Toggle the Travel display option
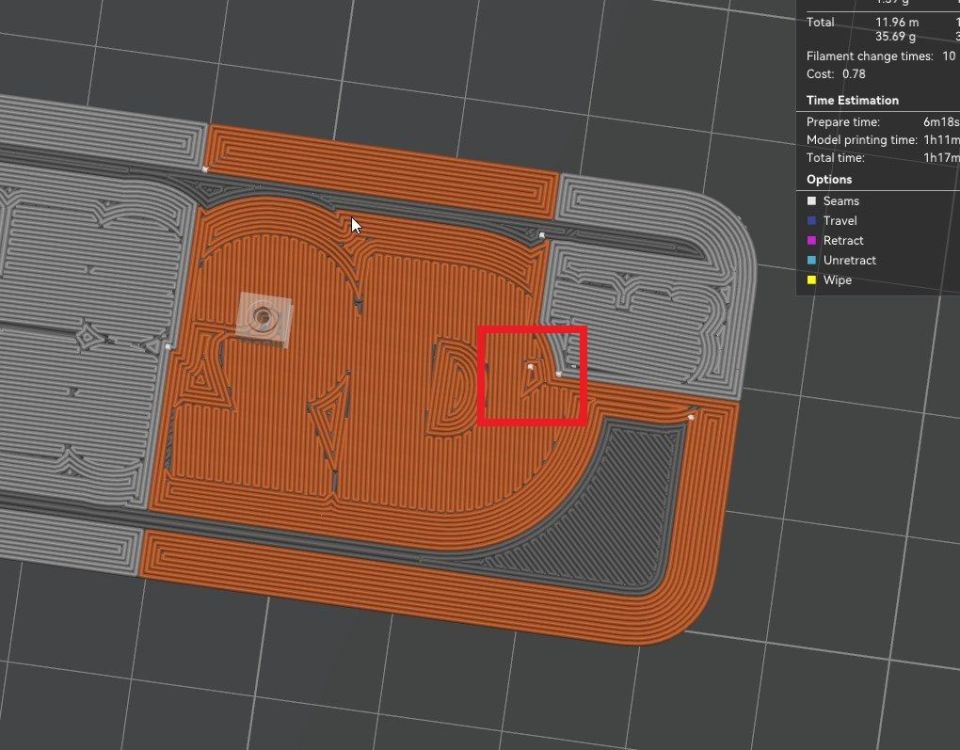The width and height of the screenshot is (960, 750). [x=812, y=221]
